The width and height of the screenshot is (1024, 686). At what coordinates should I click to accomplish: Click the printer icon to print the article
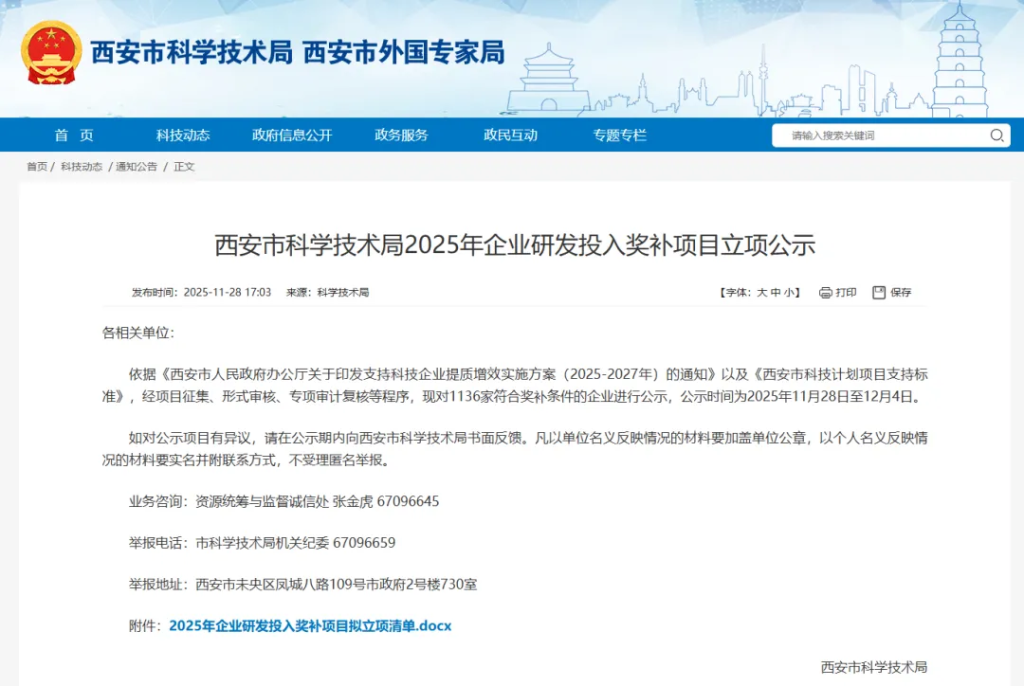pos(824,292)
